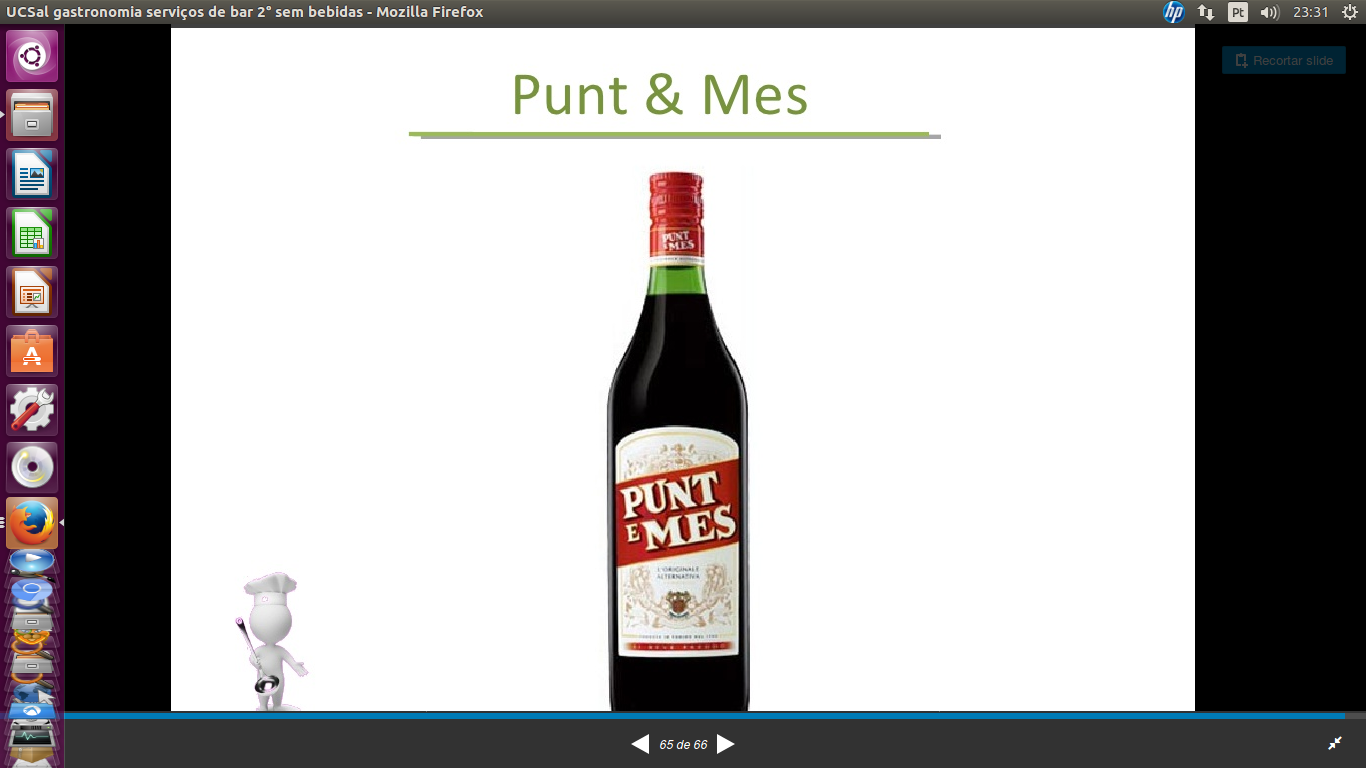The height and width of the screenshot is (768, 1366).
Task: Launch LibreOffice Writer from the dock
Action: pos(32,174)
